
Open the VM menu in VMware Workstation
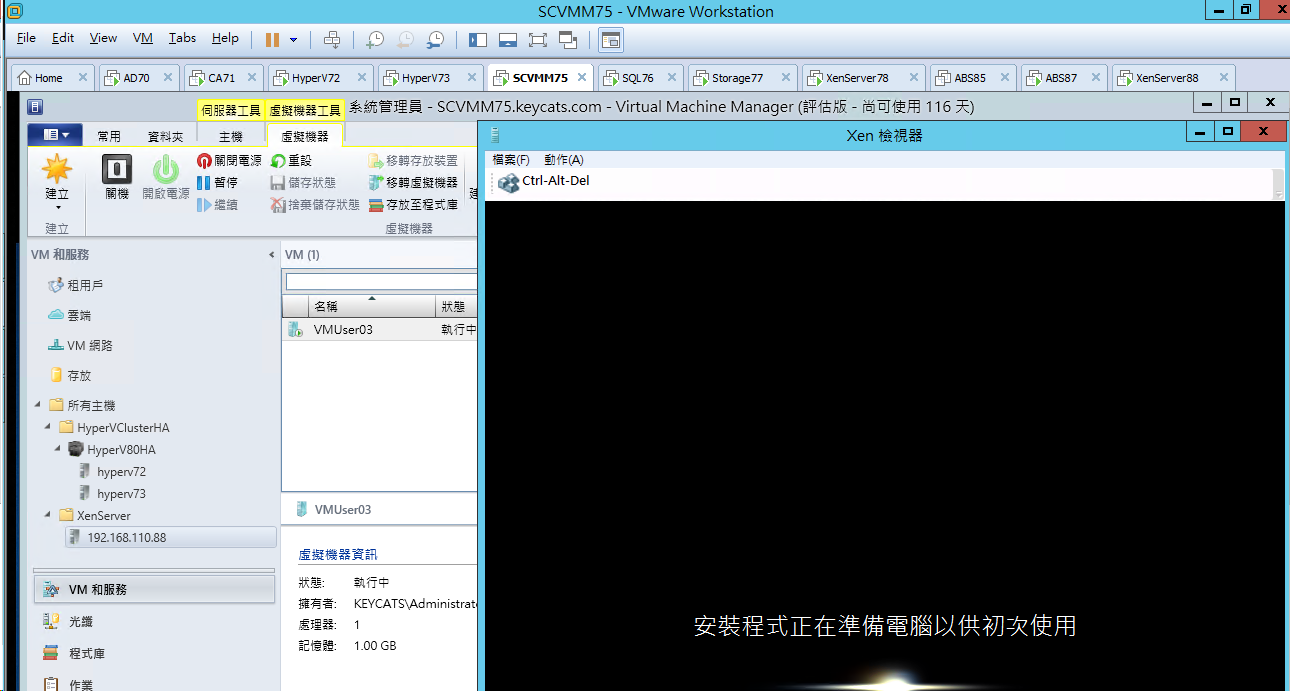(x=143, y=38)
